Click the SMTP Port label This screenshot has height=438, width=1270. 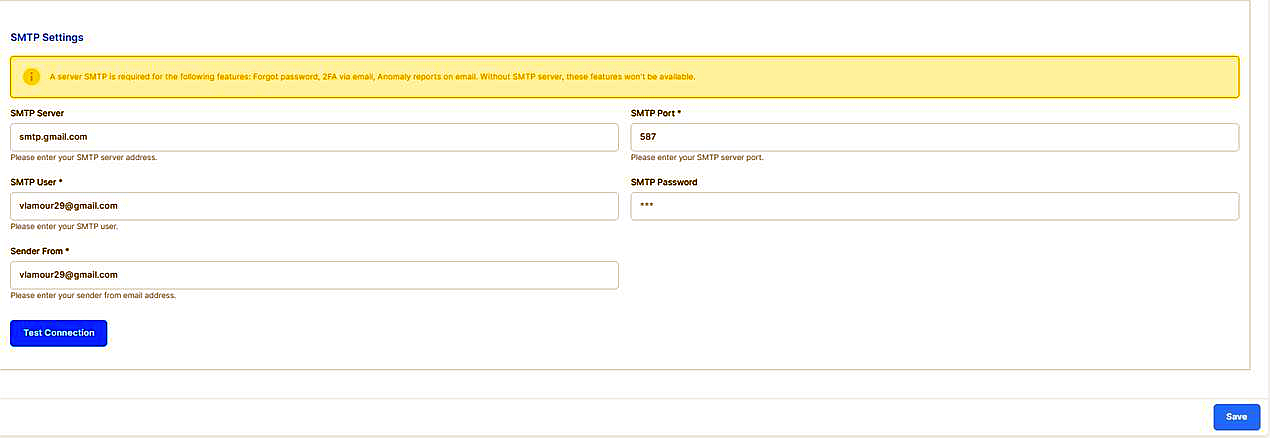(x=652, y=113)
